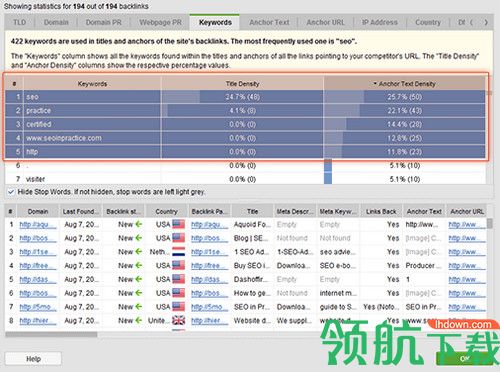Sort backlinks by Meta Description column header

click(x=295, y=212)
